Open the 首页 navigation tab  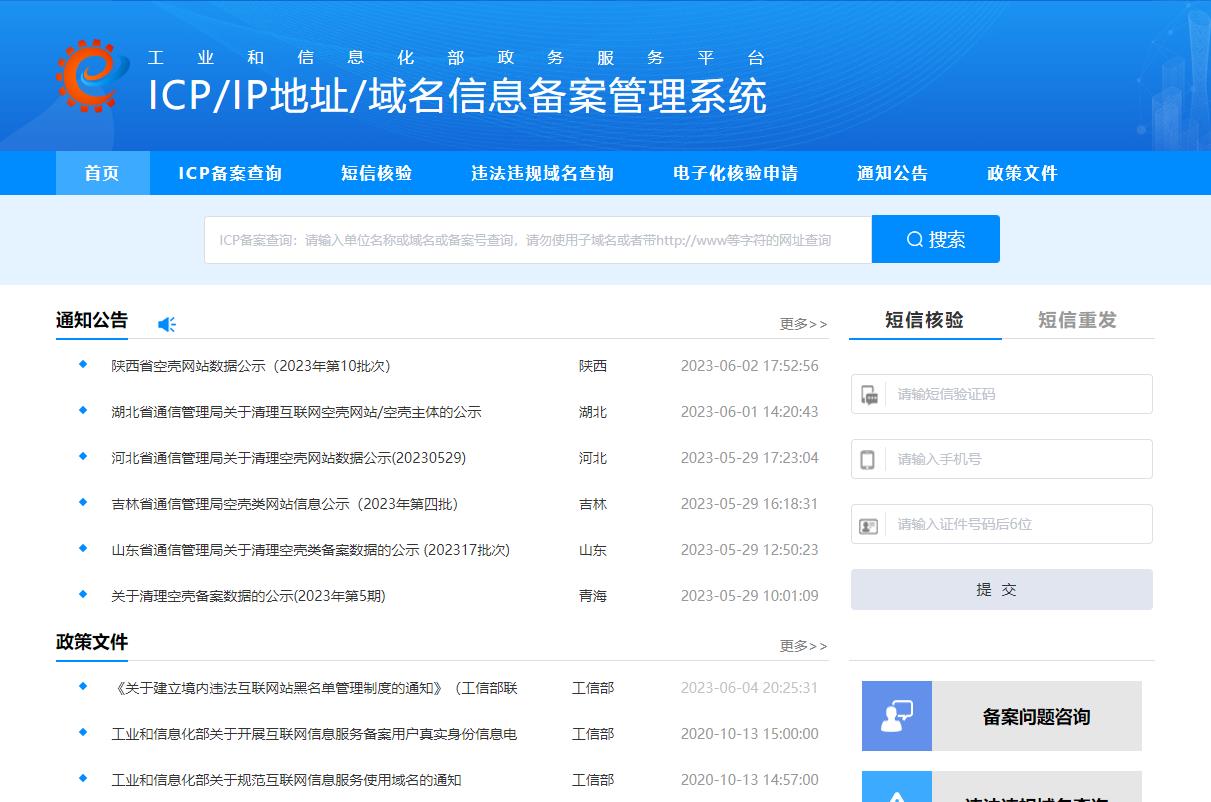(x=102, y=173)
